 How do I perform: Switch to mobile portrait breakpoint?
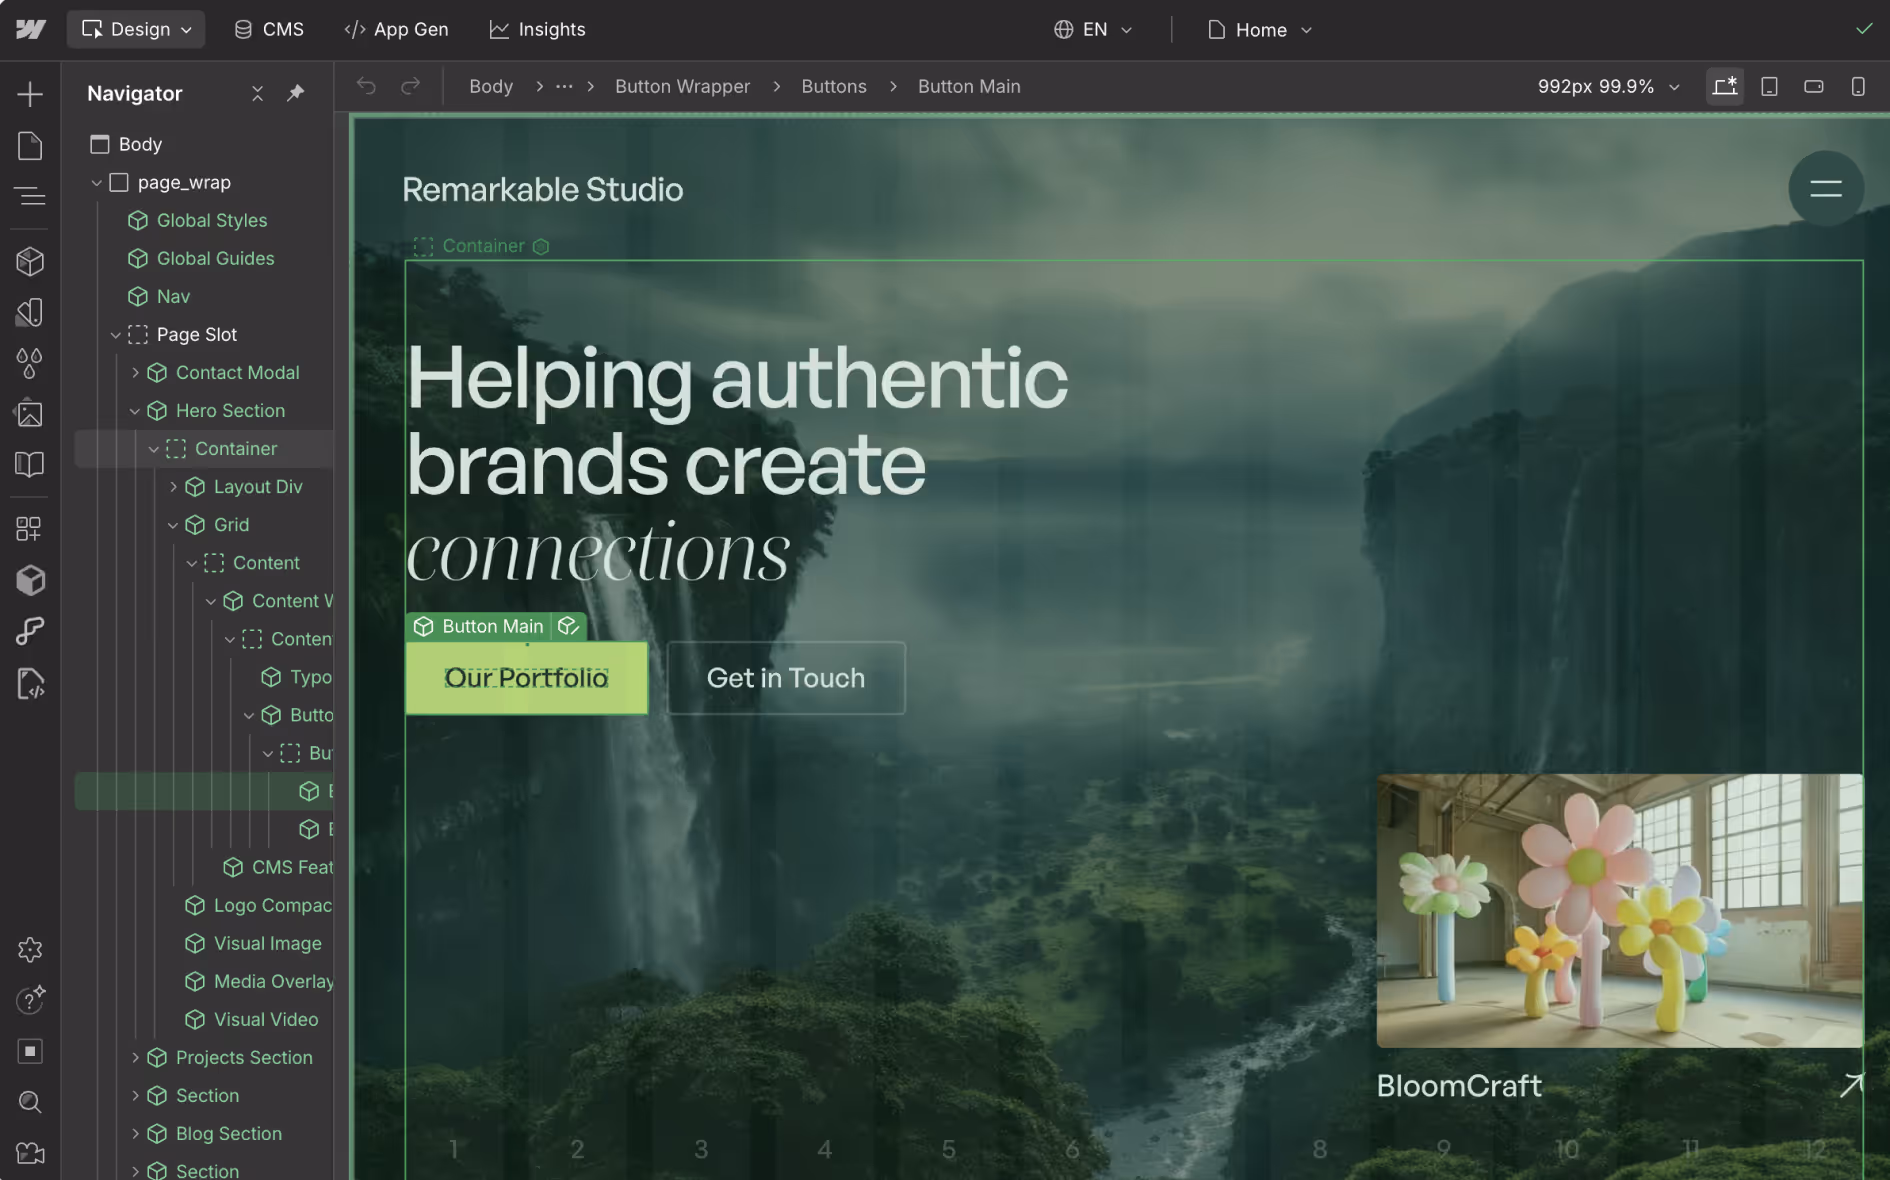pyautogui.click(x=1857, y=86)
